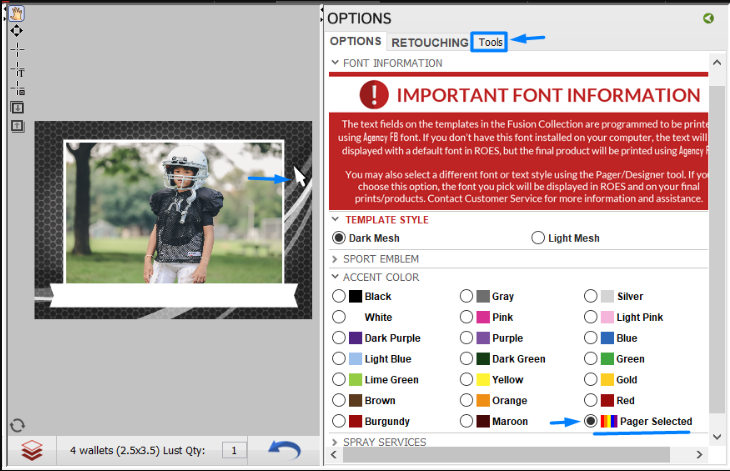
Task: Click the send layer down icon
Action: tap(17, 107)
